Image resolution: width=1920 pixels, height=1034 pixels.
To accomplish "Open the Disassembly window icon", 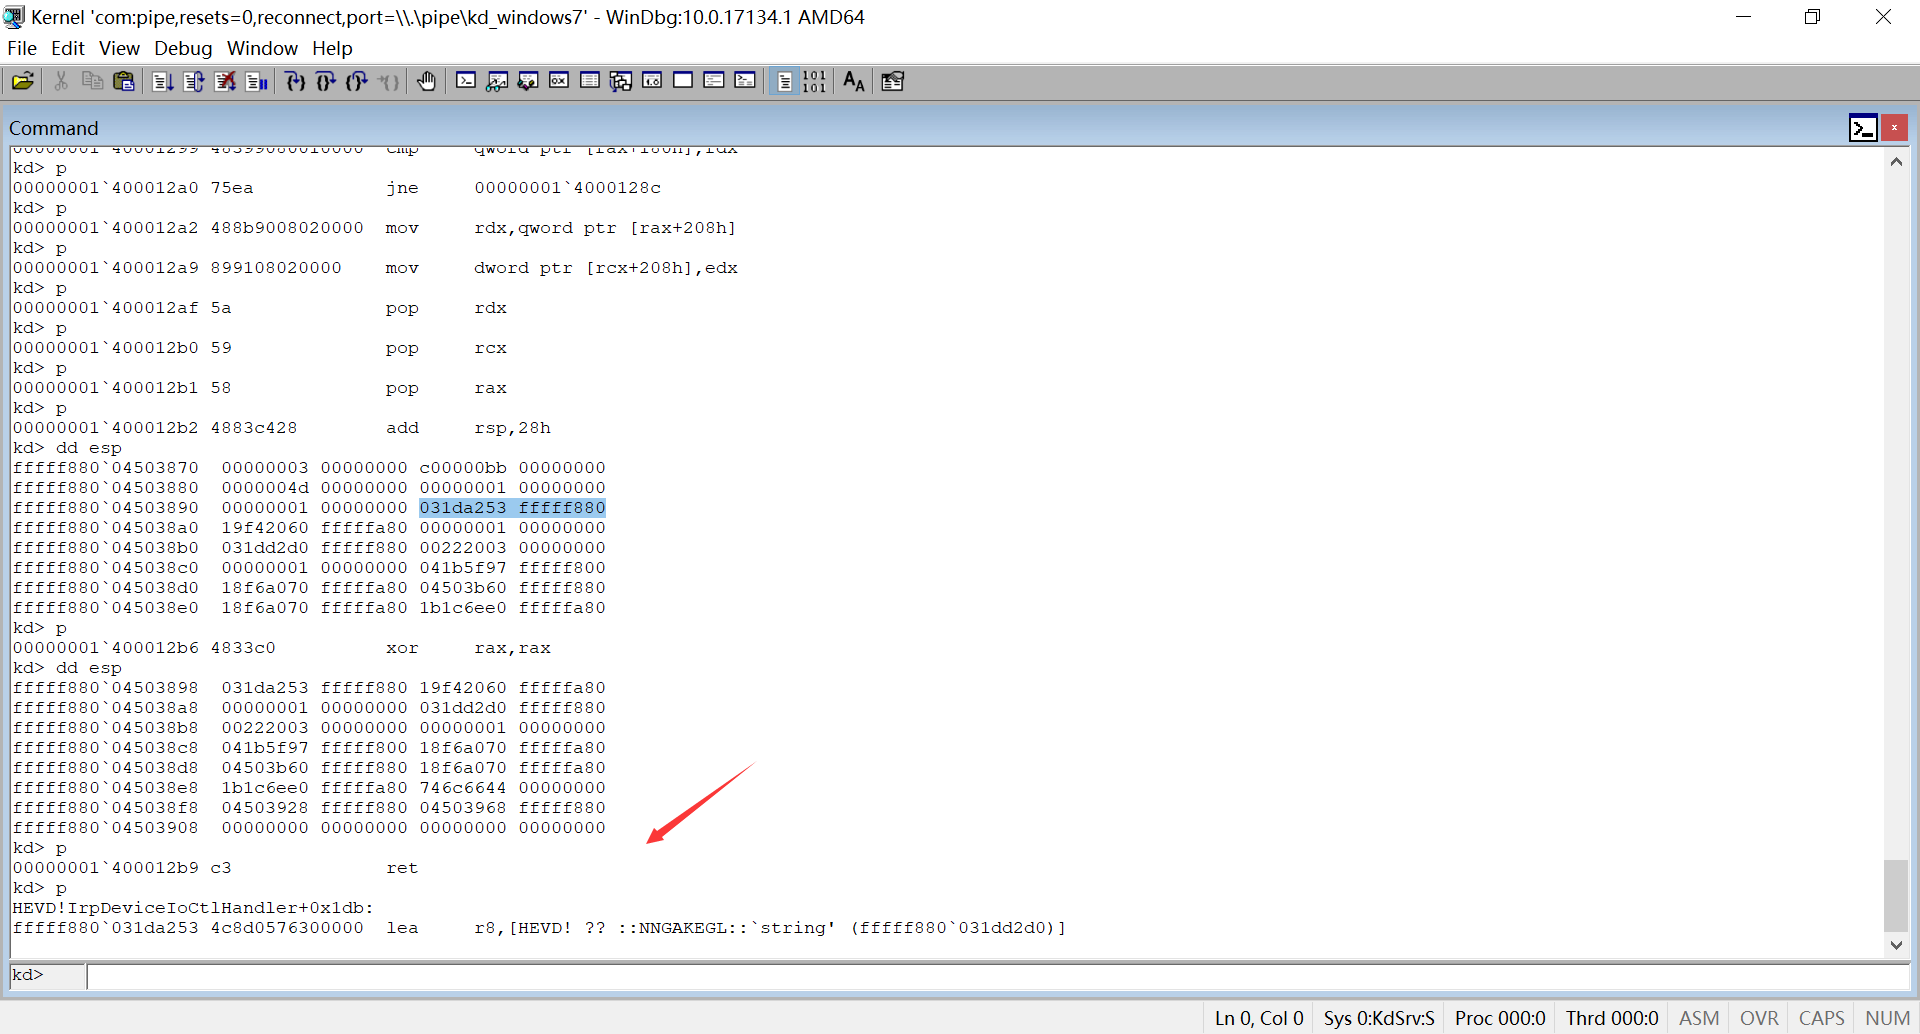I will pos(652,81).
